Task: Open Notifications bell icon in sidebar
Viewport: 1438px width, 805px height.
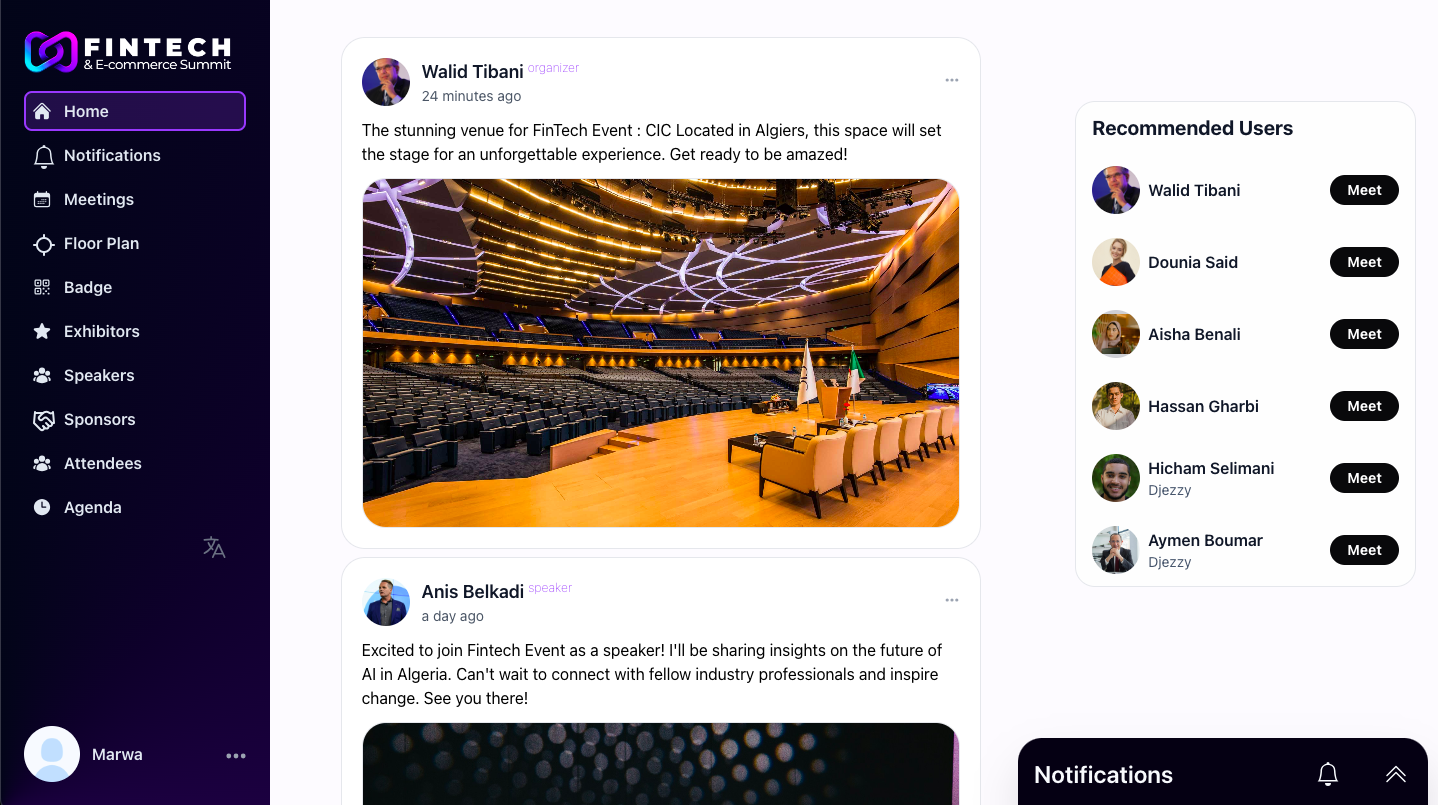Action: coord(43,156)
